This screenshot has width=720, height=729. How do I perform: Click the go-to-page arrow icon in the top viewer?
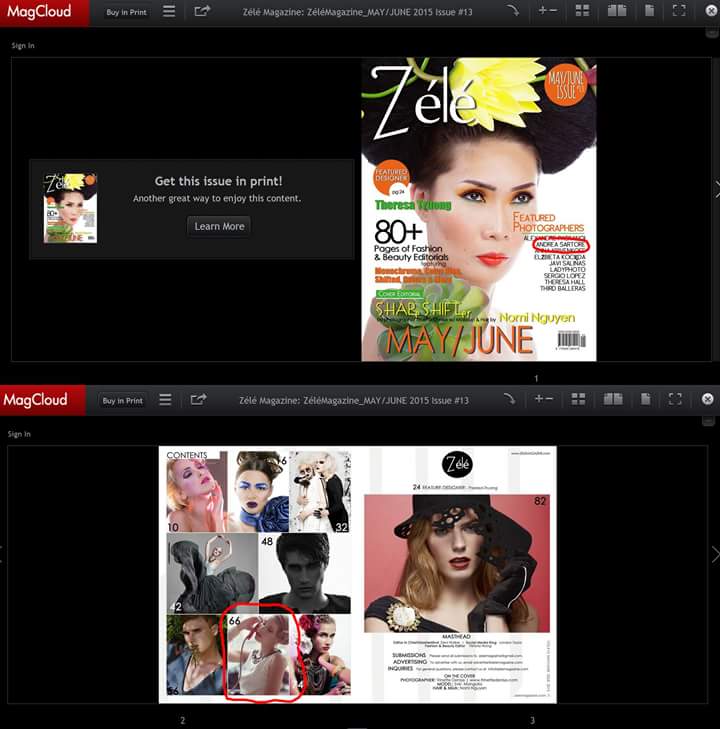pos(513,10)
